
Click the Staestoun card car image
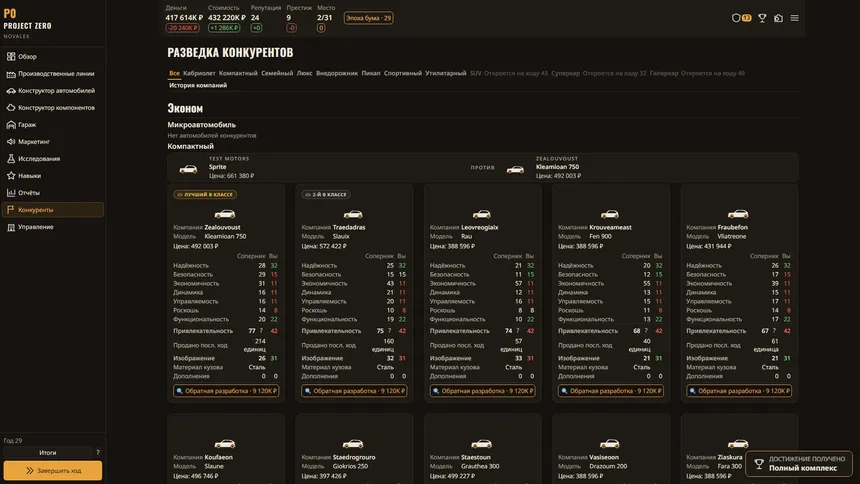482,443
